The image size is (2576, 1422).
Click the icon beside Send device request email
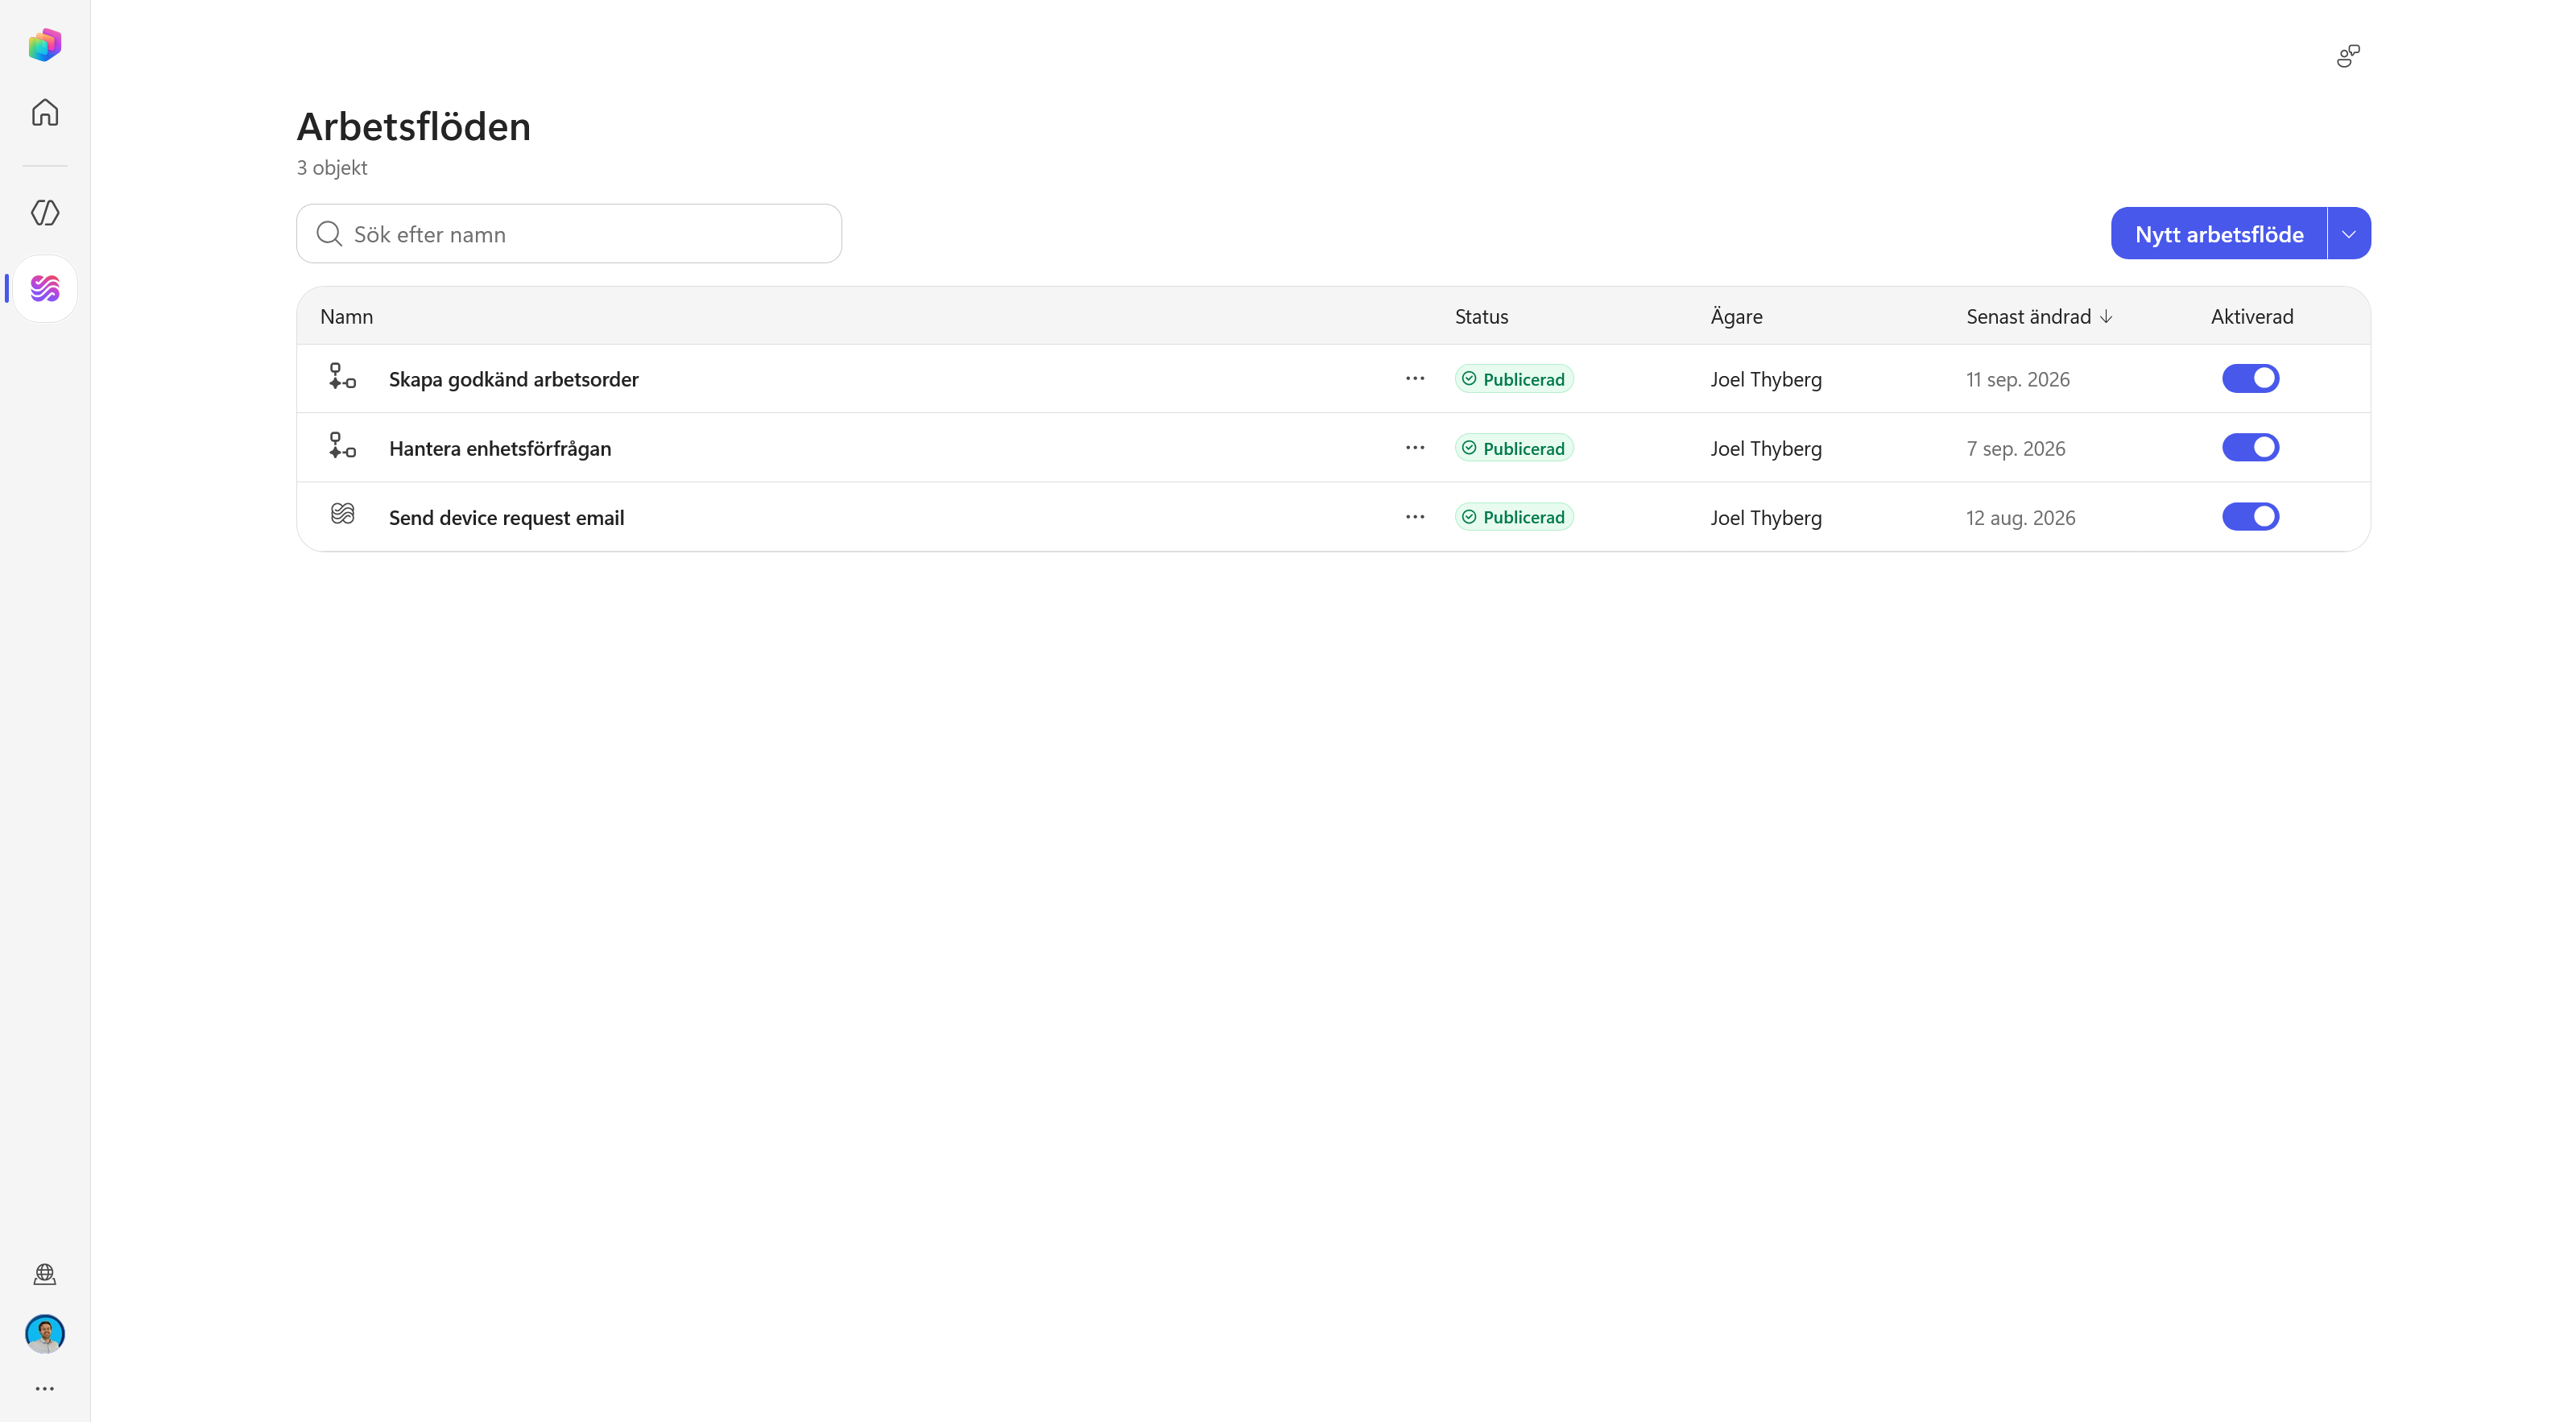342,514
